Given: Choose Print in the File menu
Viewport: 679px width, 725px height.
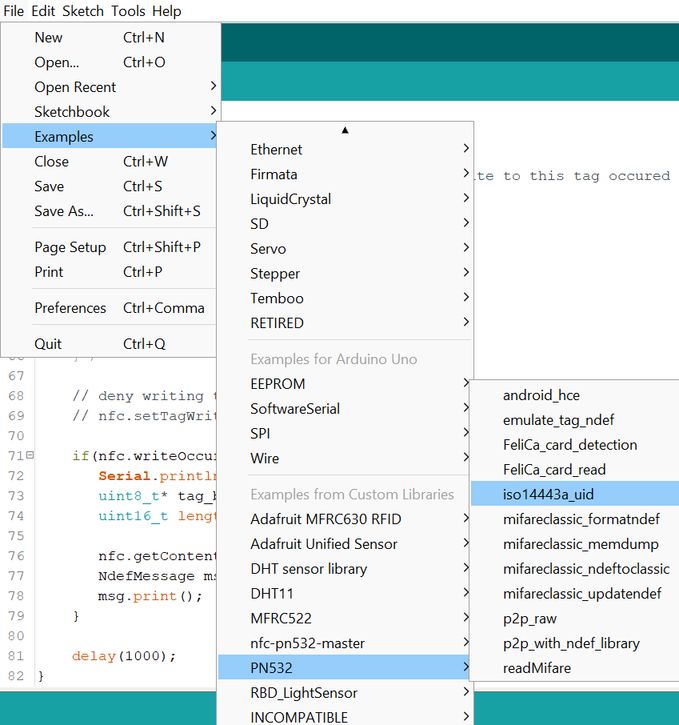Looking at the screenshot, I should pos(110,272).
